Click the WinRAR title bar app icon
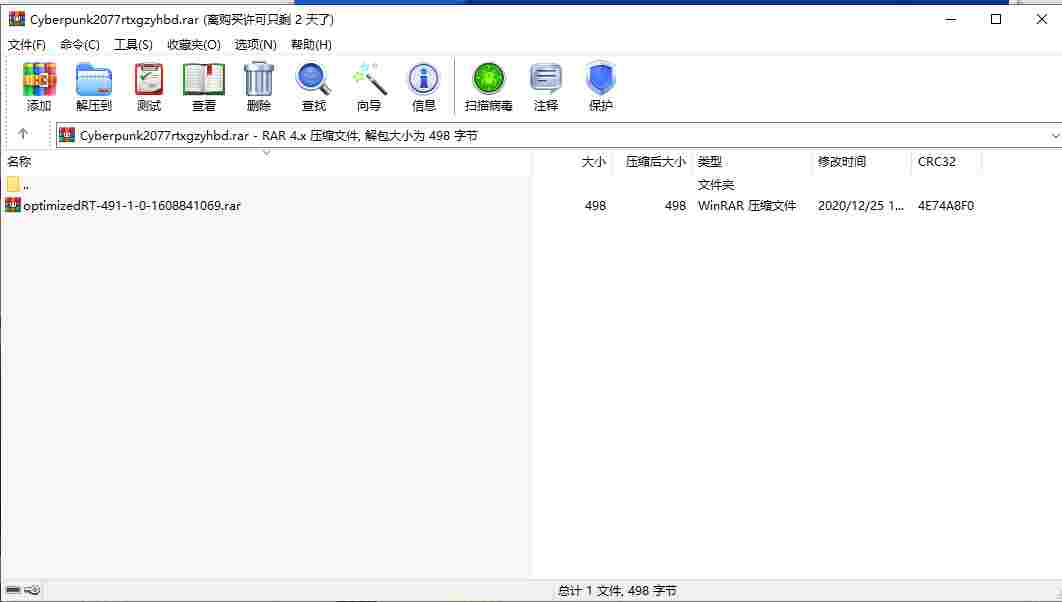1062x602 pixels. 17,19
